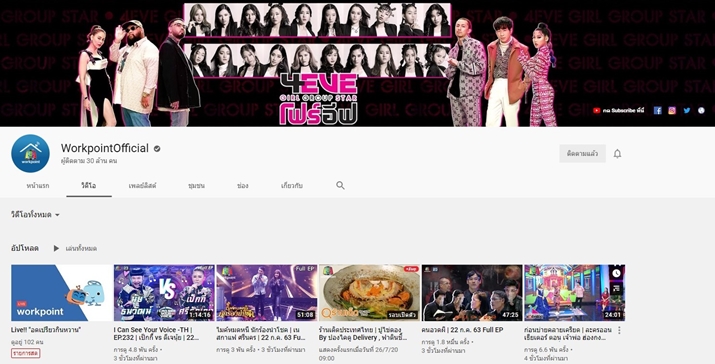715x364 pixels.
Task: Open the I Can See Your Voice EP.232 title
Action: pos(156,333)
